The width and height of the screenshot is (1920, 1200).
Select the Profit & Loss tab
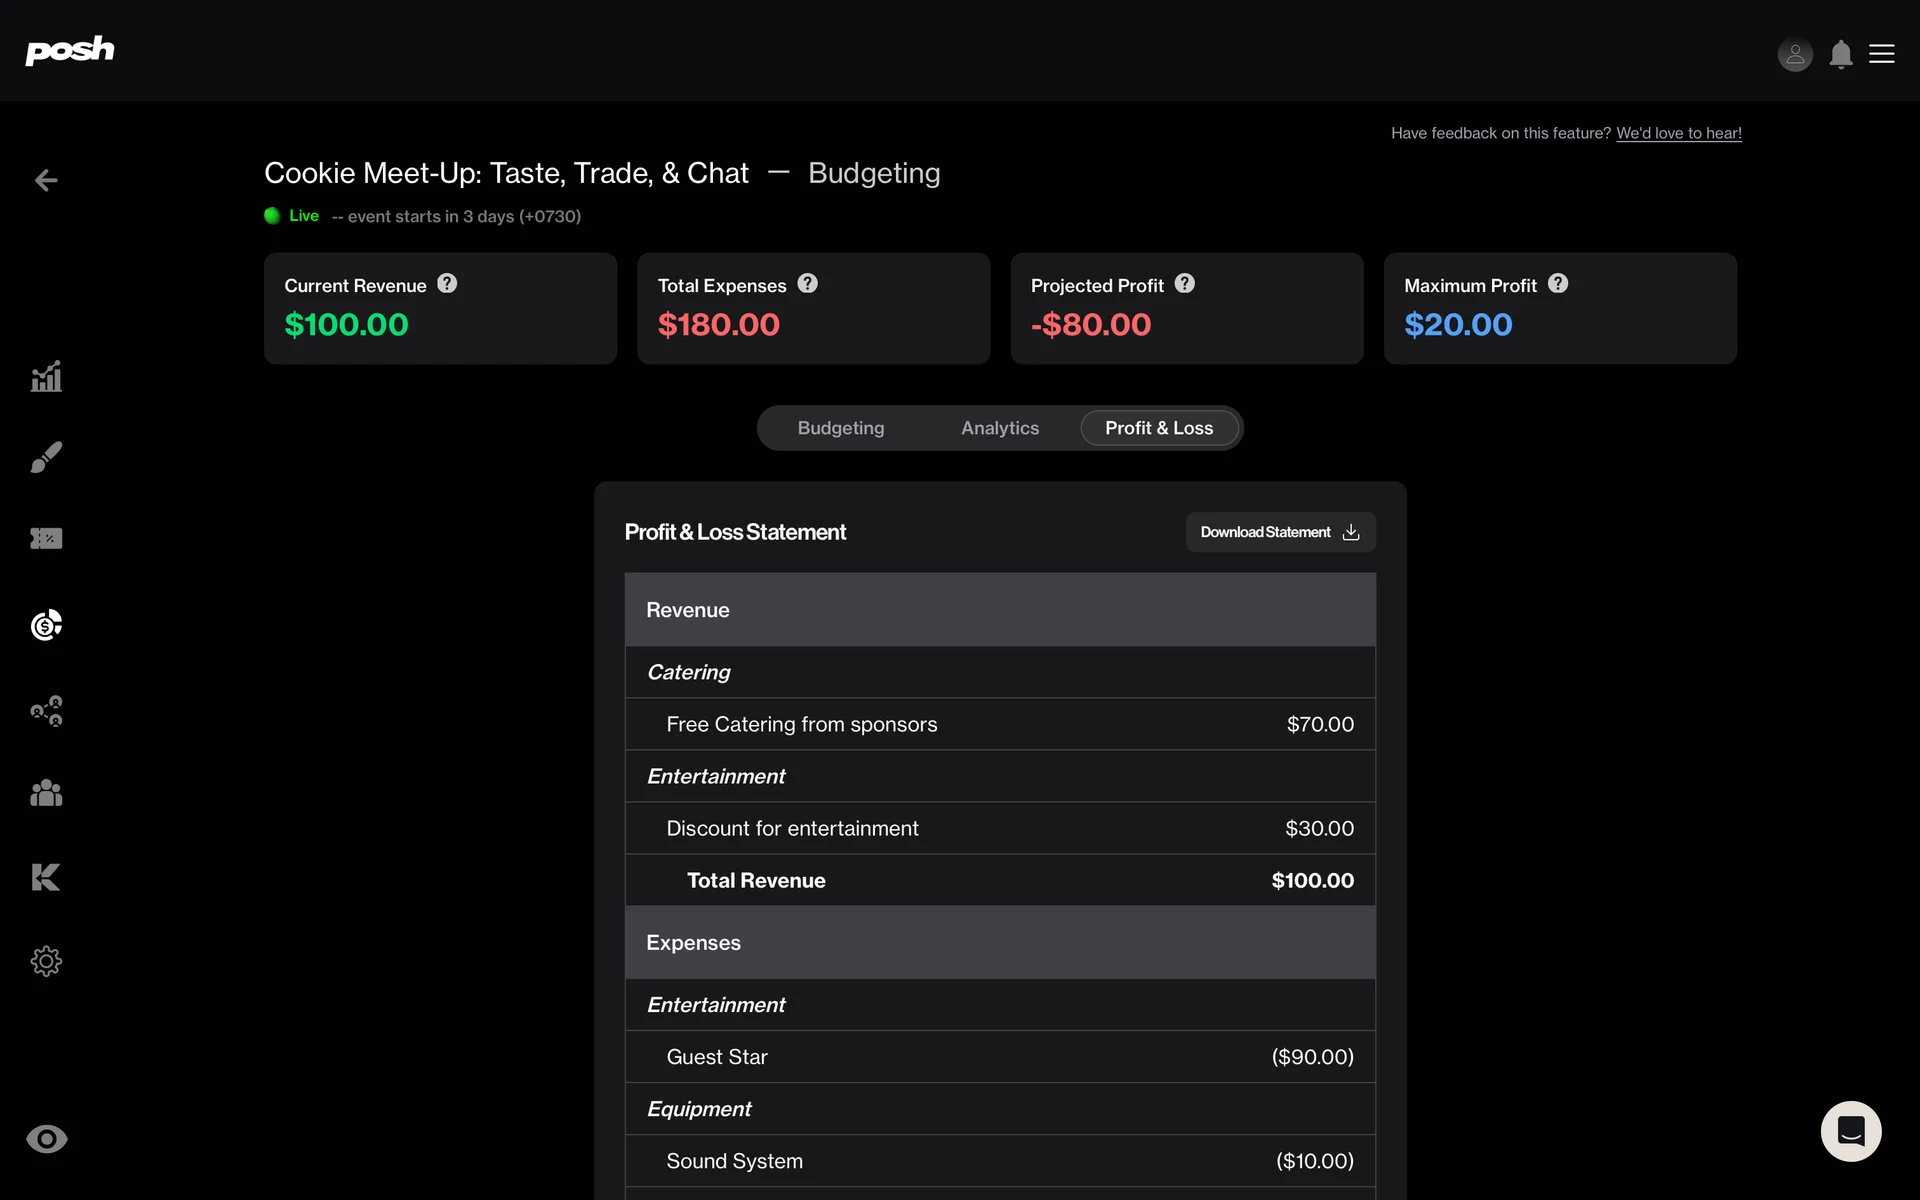click(1158, 428)
